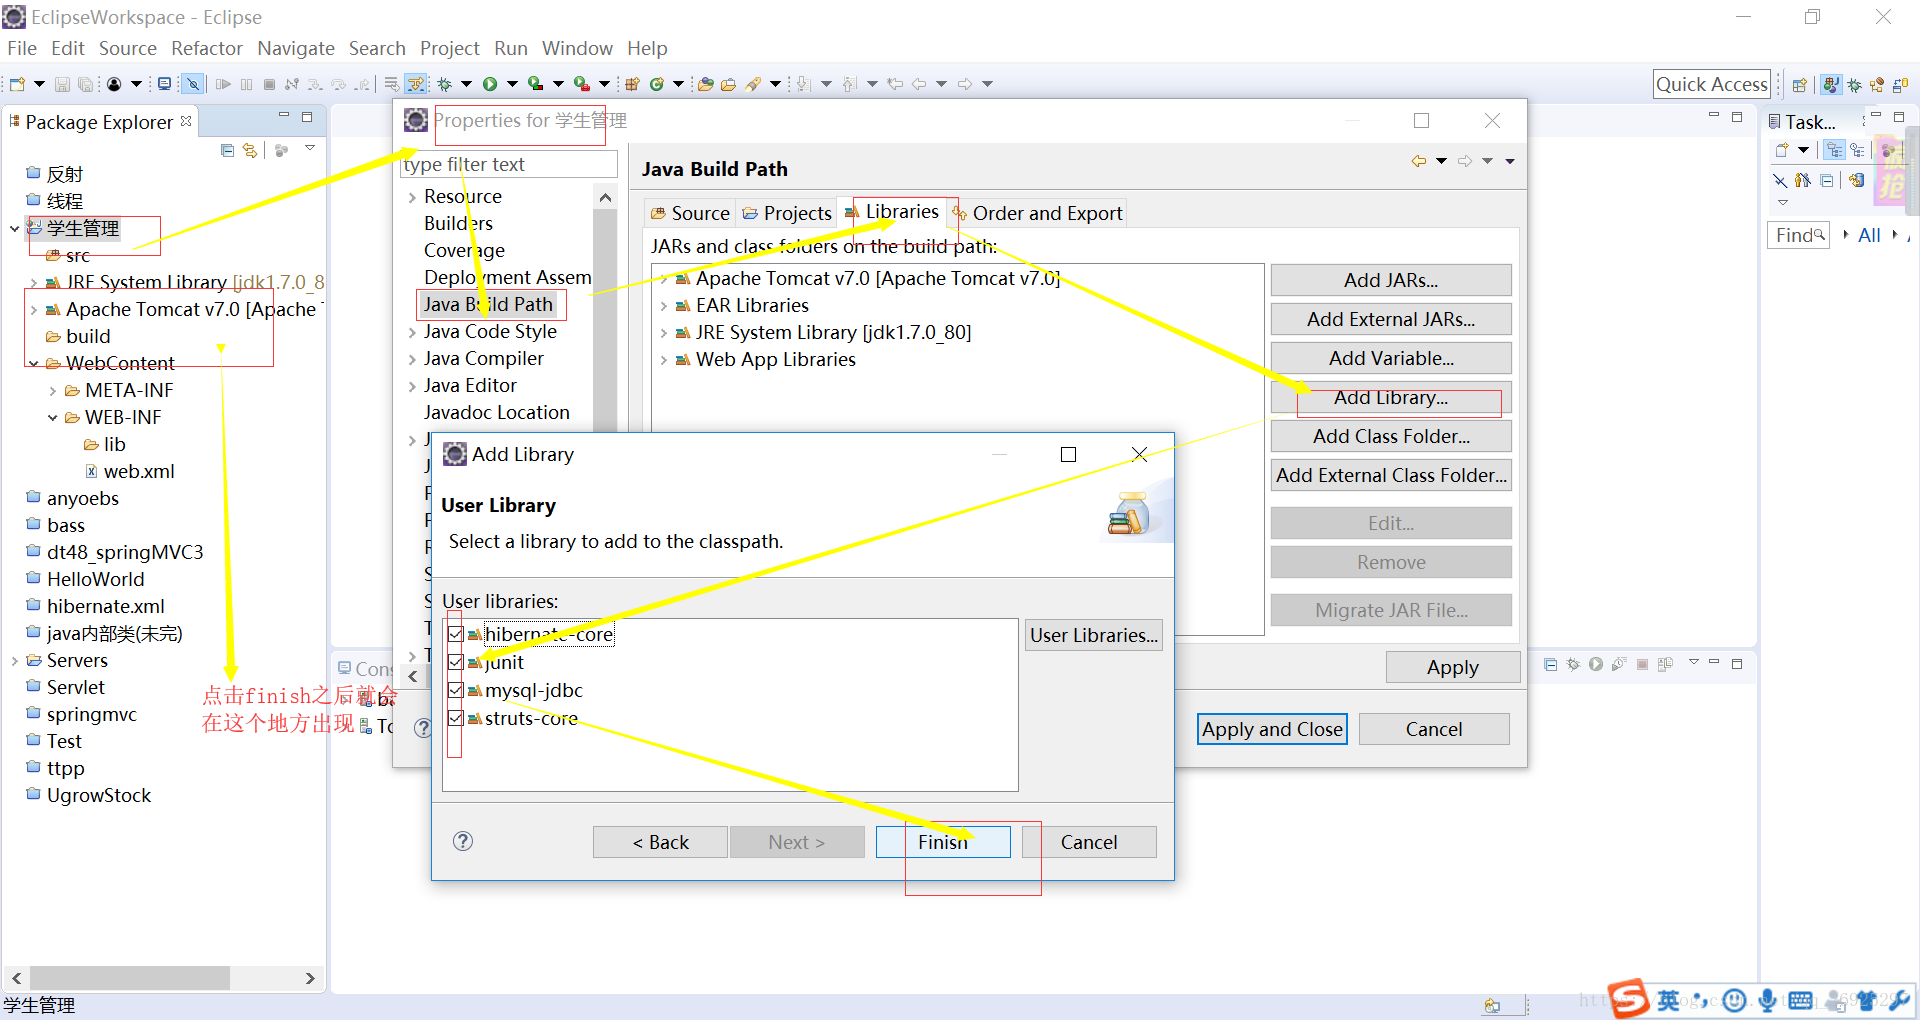The width and height of the screenshot is (1920, 1020).
Task: Switch to the Source tab in Java Build Path
Action: tap(690, 213)
